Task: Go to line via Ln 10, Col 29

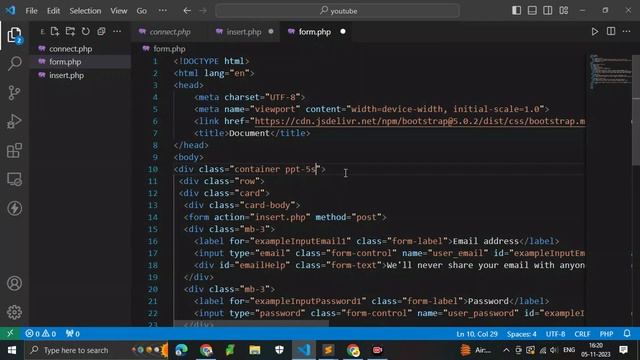Action: point(477,333)
